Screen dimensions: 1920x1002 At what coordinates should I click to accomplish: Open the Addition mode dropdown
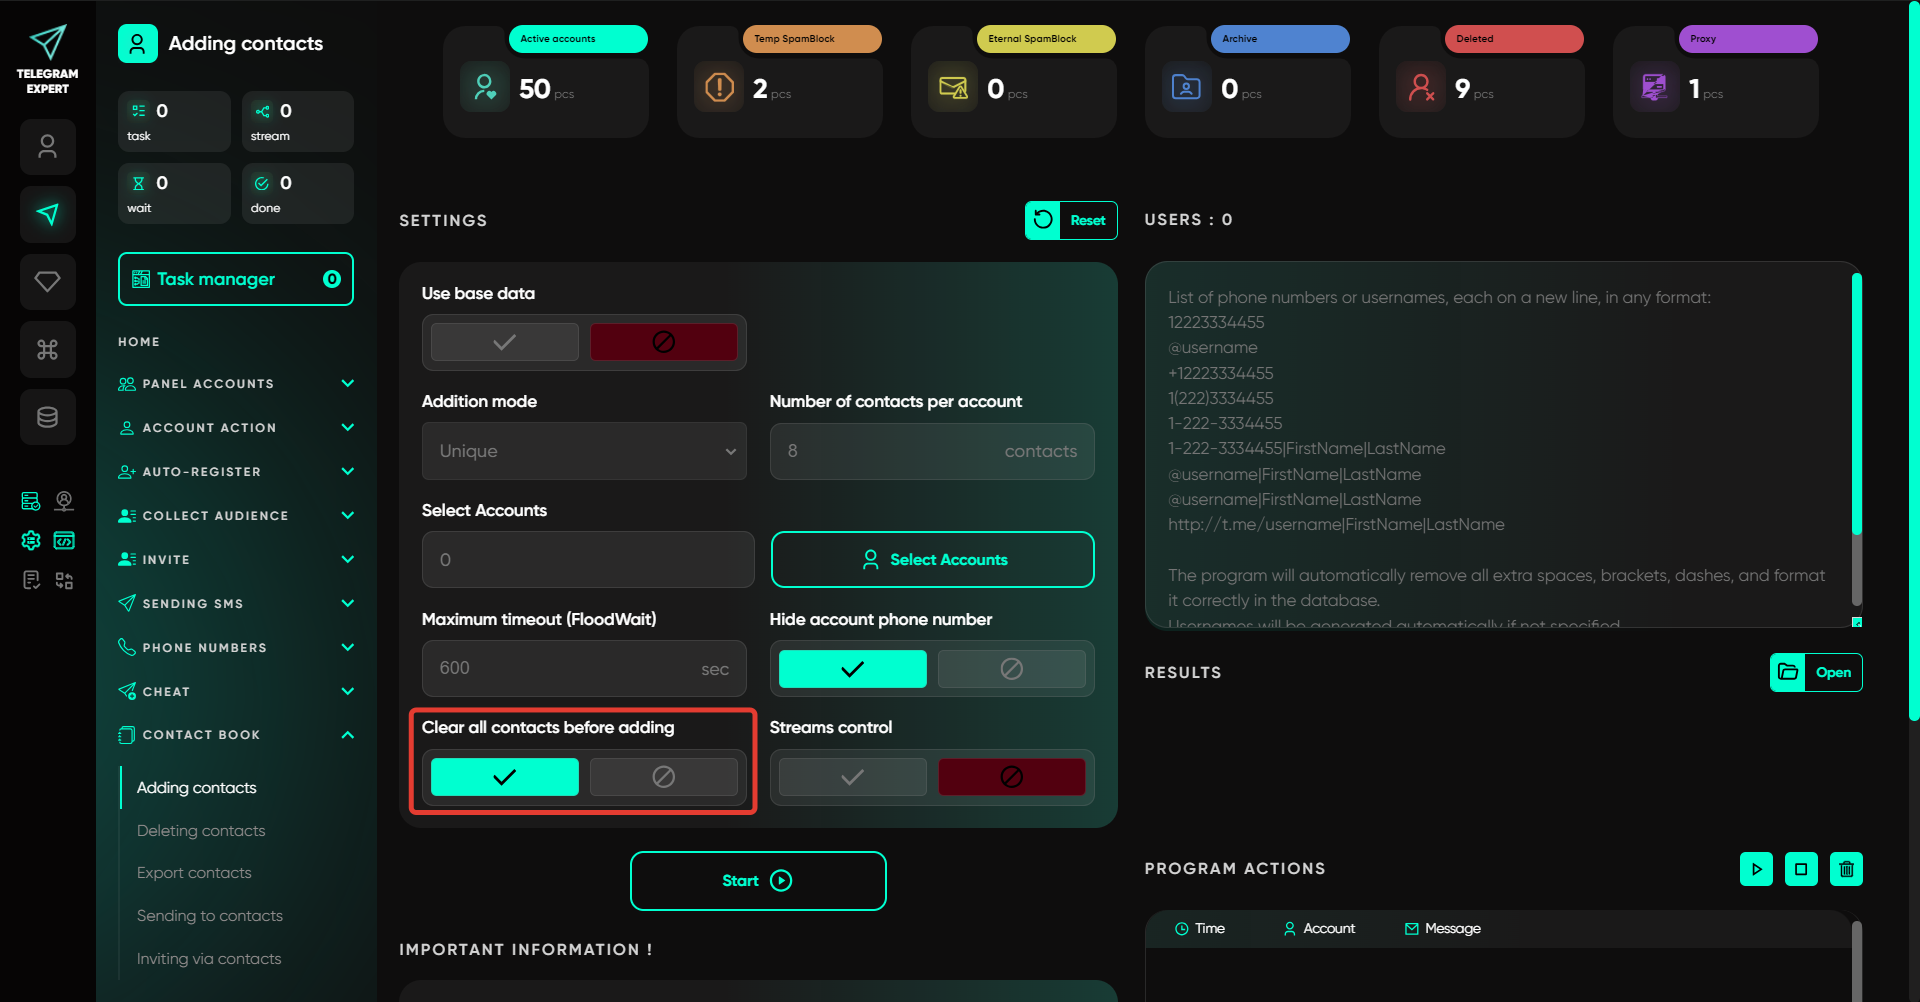pyautogui.click(x=584, y=451)
